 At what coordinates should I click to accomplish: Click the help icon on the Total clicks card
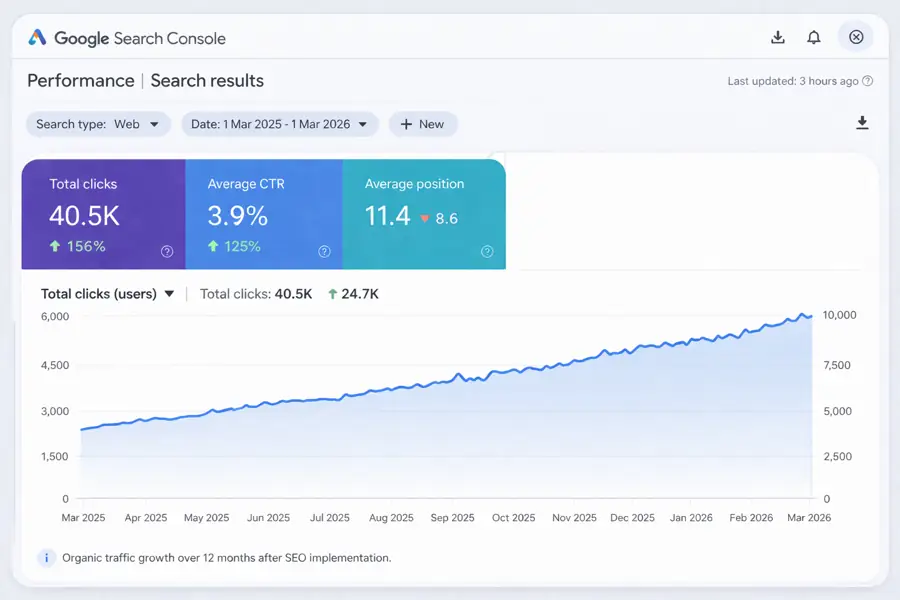[x=167, y=252]
